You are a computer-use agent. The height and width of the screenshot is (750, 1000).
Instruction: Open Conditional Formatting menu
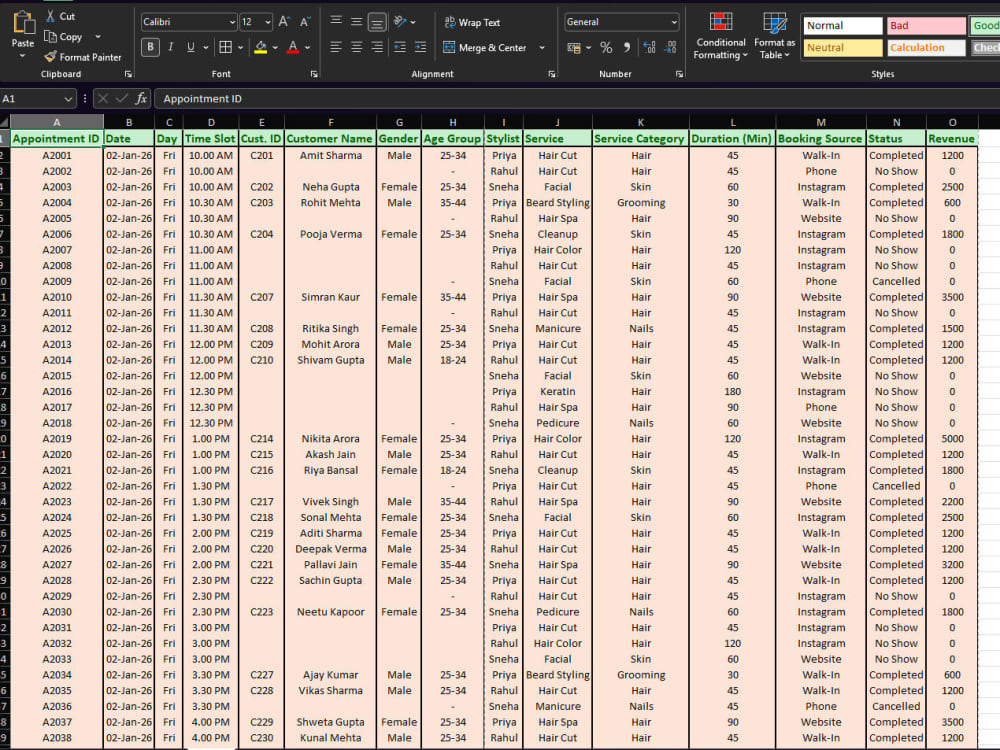[721, 36]
